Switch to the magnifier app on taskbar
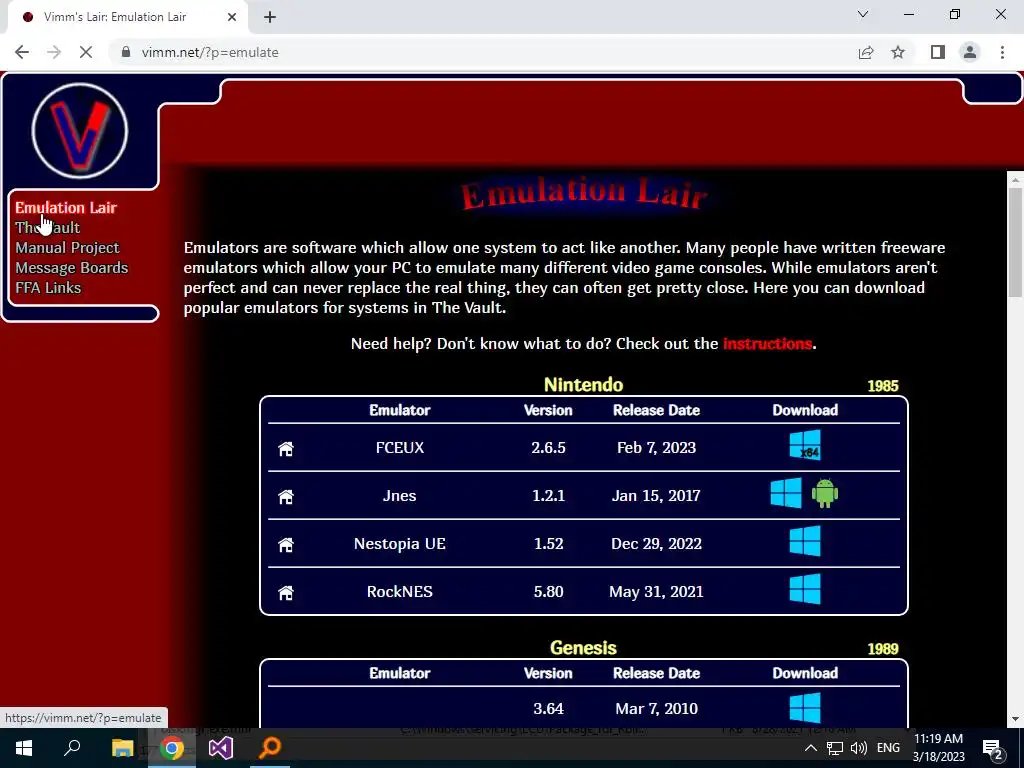1024x768 pixels. pyautogui.click(x=270, y=748)
